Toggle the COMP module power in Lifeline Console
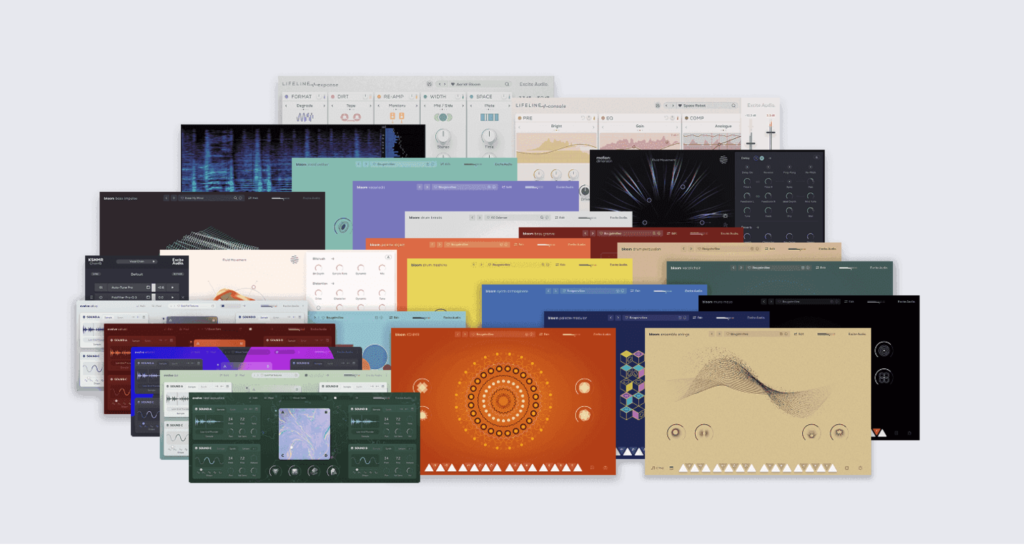The image size is (1024, 549). point(686,118)
